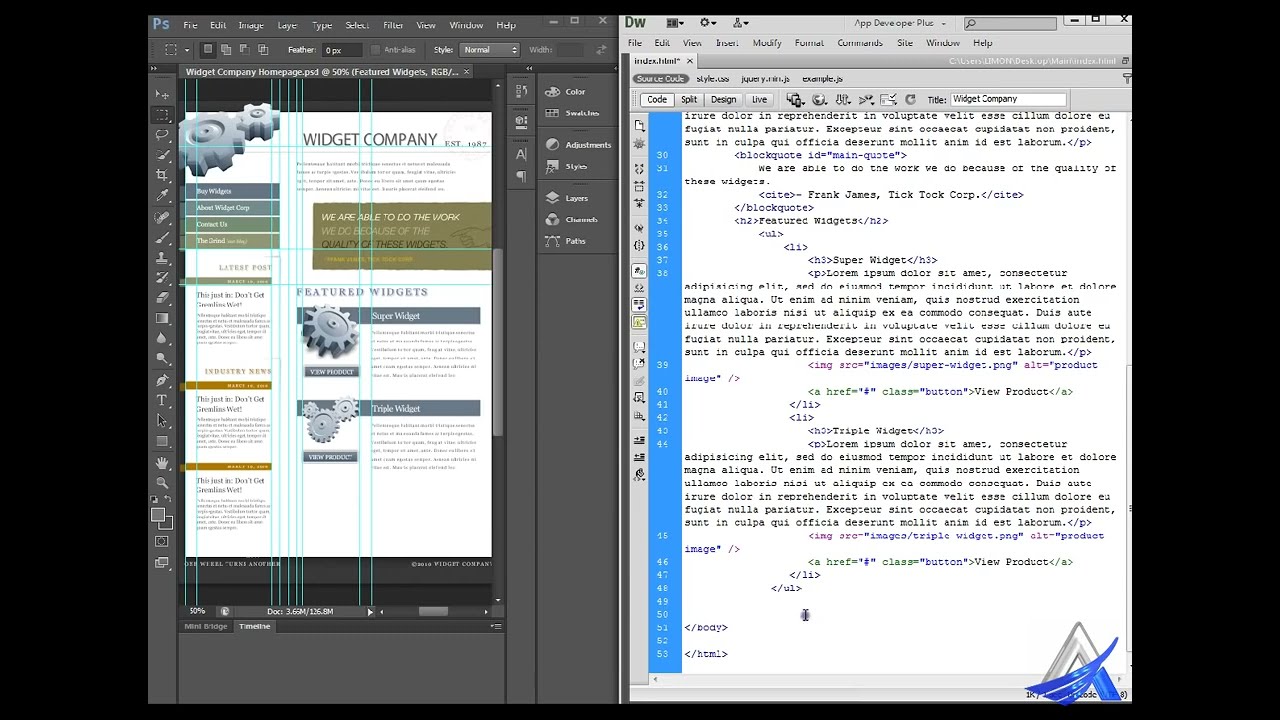Toggle Quick Mask mode in Photoshop

pos(162,541)
